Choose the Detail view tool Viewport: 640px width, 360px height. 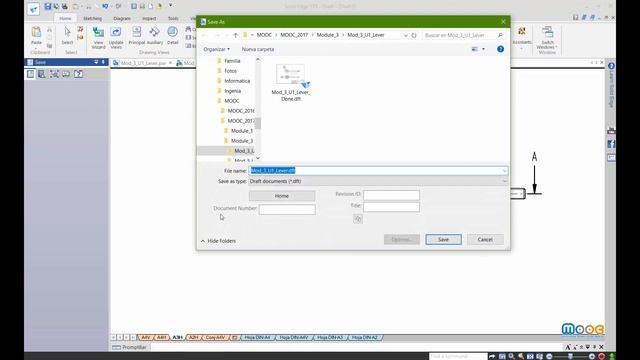173,35
